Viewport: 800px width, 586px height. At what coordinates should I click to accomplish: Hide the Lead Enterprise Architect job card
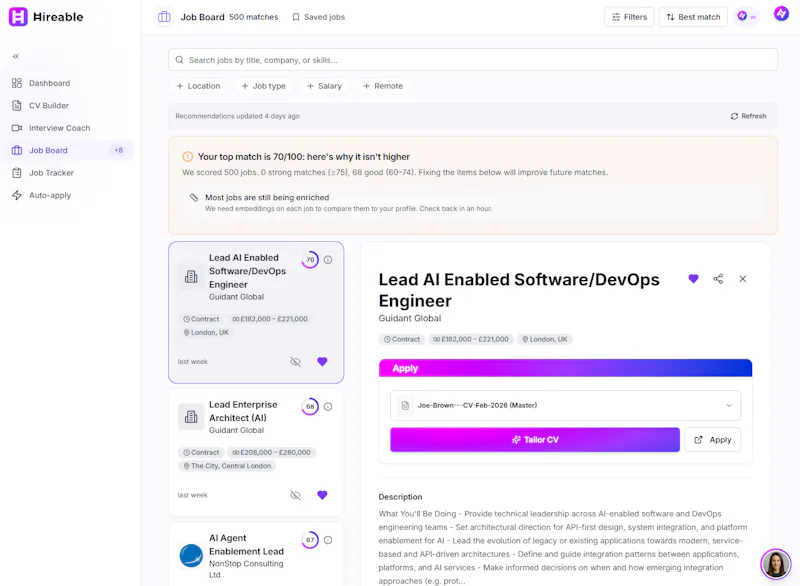coord(295,495)
